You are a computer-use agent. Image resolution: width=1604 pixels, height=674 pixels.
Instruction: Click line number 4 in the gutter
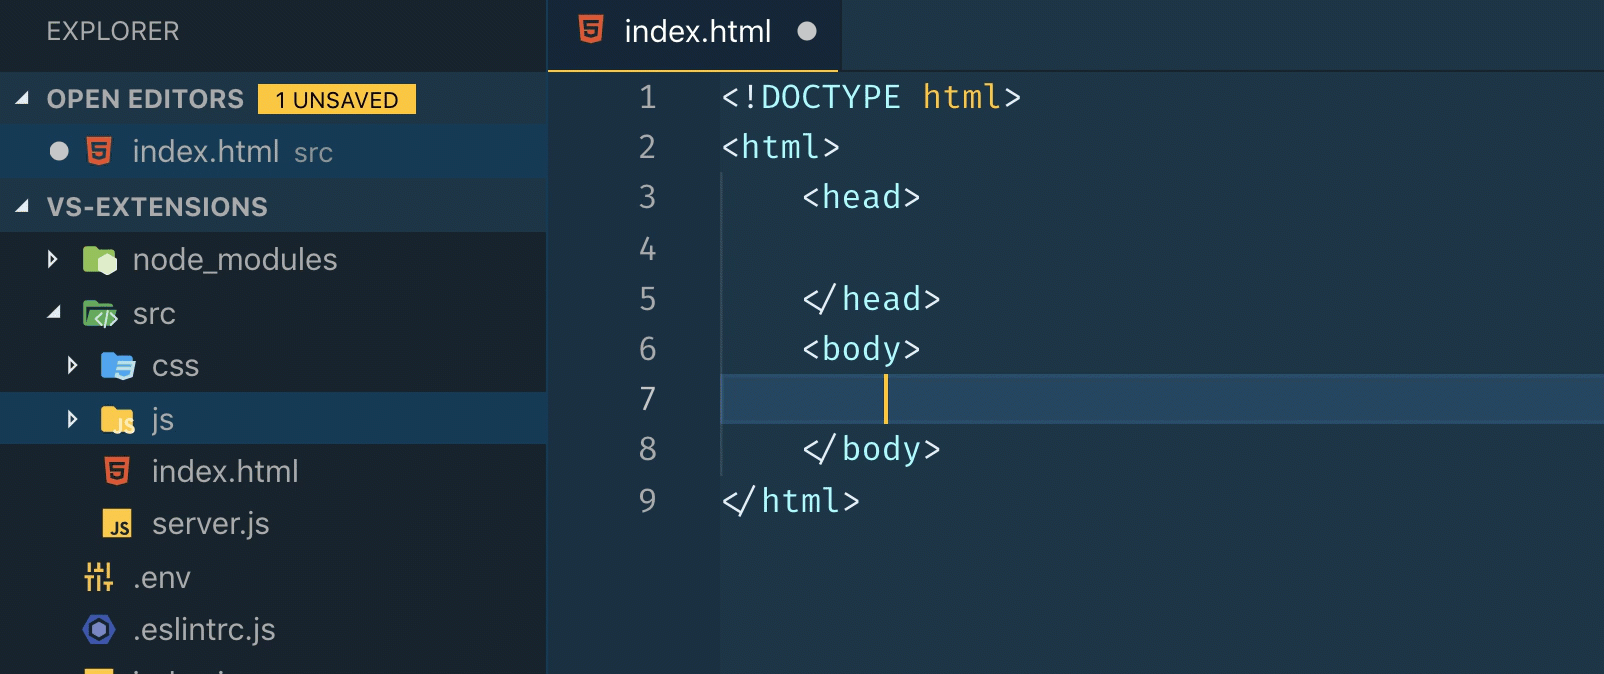point(647,248)
